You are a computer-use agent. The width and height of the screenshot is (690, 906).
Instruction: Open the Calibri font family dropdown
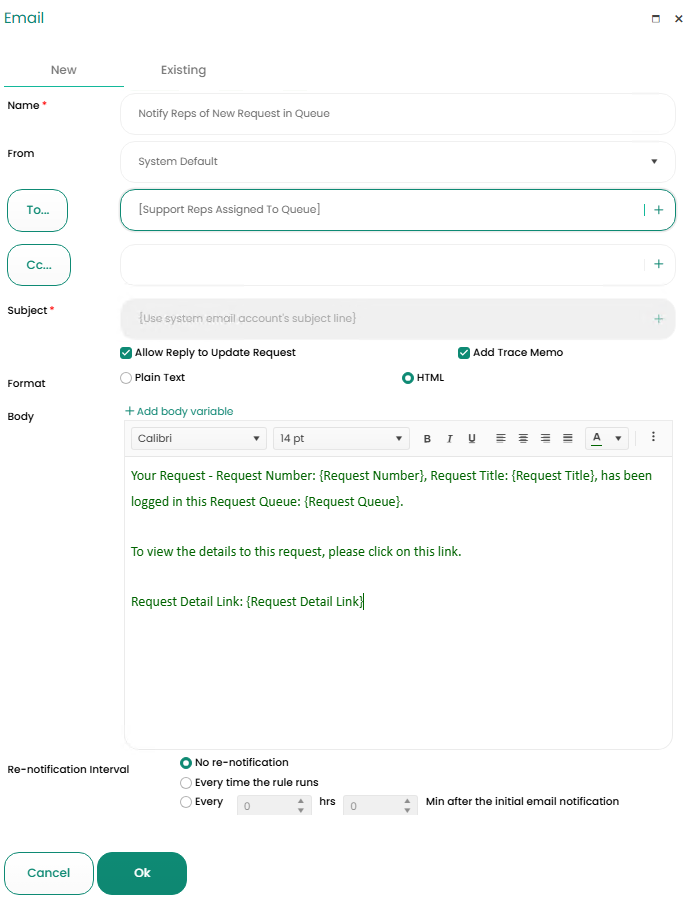point(198,439)
